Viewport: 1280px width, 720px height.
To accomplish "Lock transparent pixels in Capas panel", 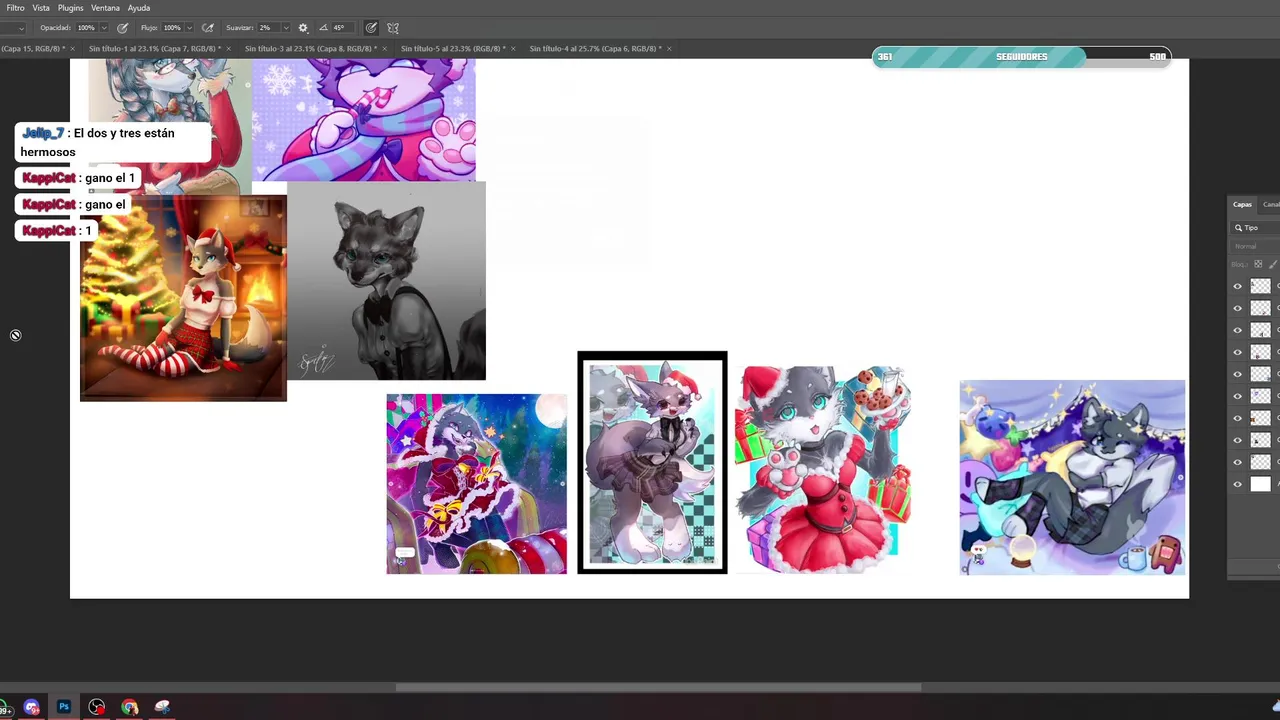I will [1258, 264].
